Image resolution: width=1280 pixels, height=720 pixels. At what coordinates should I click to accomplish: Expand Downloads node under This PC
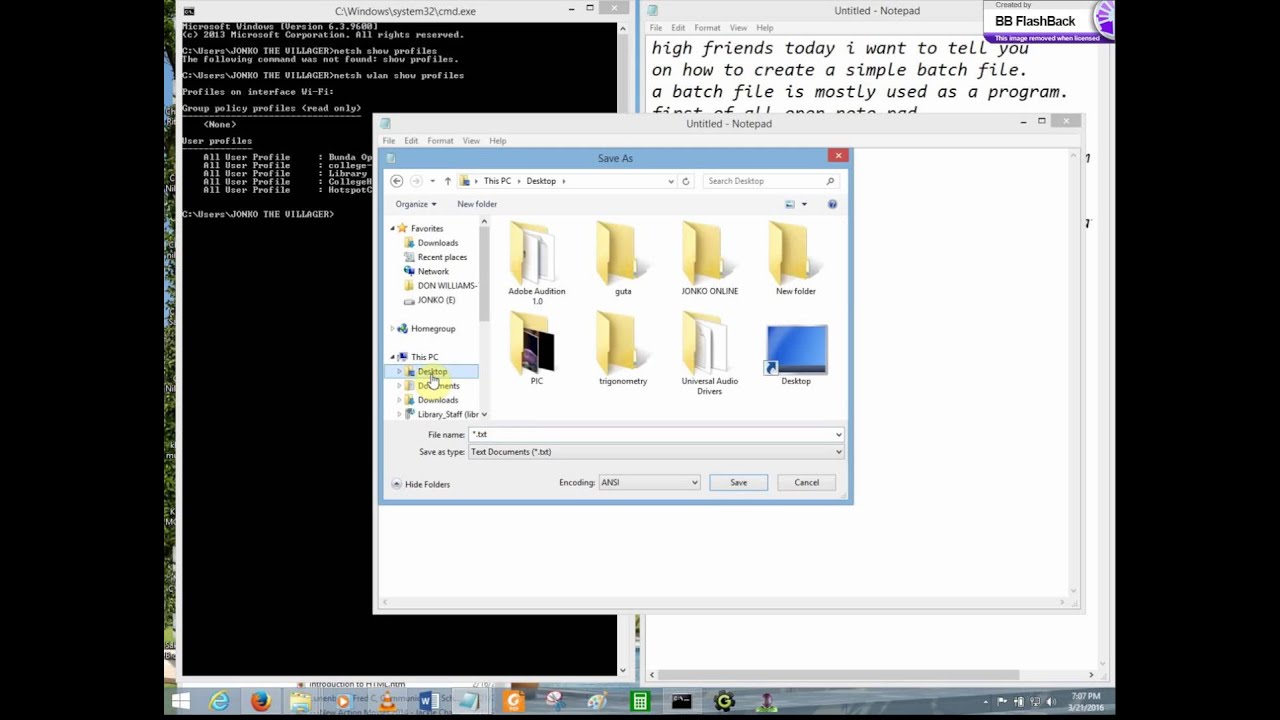(400, 400)
